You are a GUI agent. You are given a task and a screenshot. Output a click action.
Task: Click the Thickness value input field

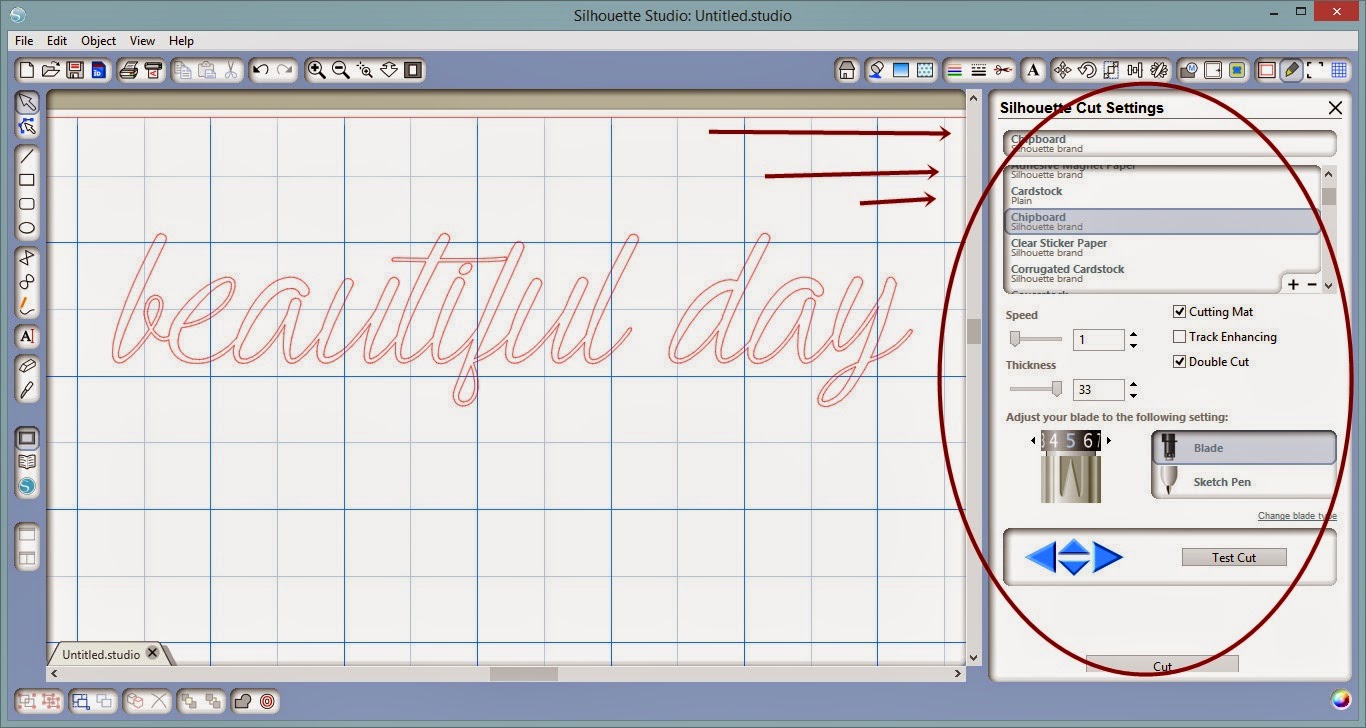[x=1098, y=390]
